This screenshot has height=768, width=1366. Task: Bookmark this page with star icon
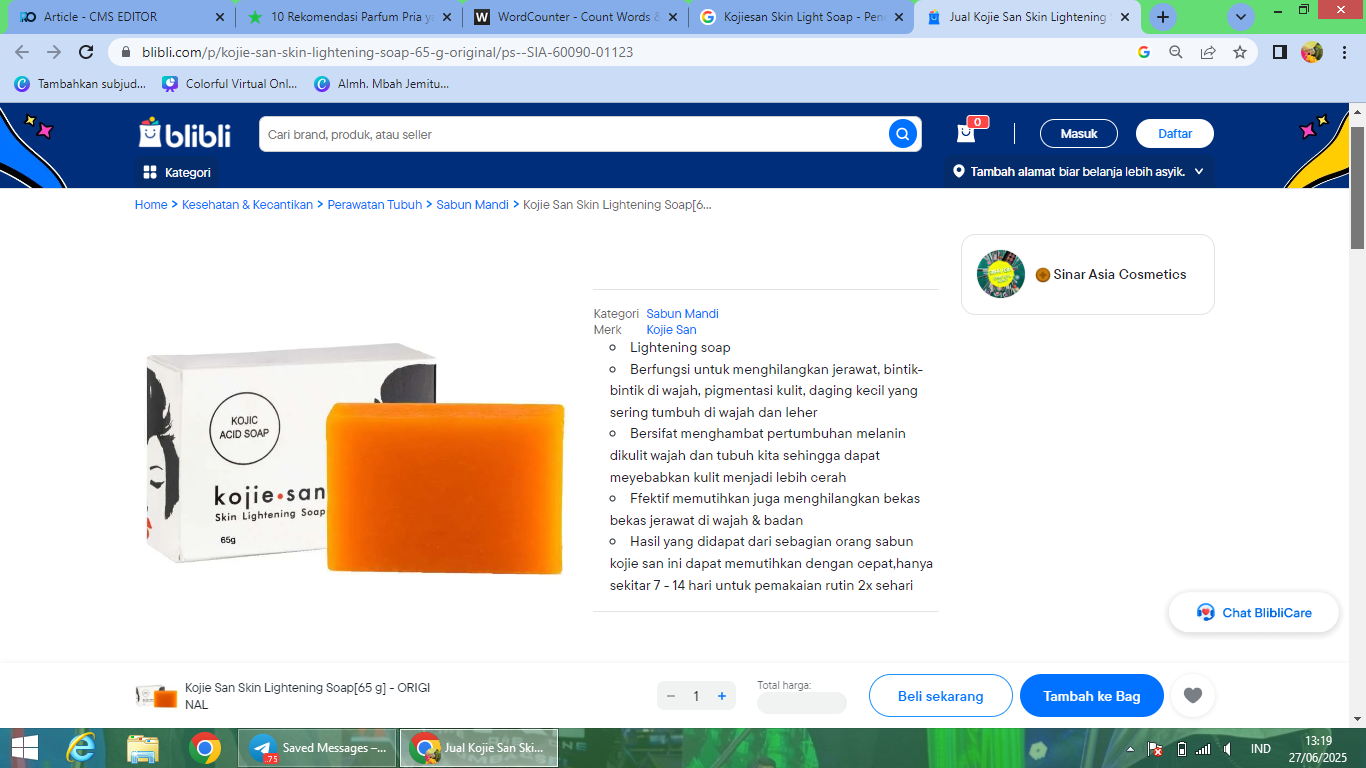point(1240,52)
